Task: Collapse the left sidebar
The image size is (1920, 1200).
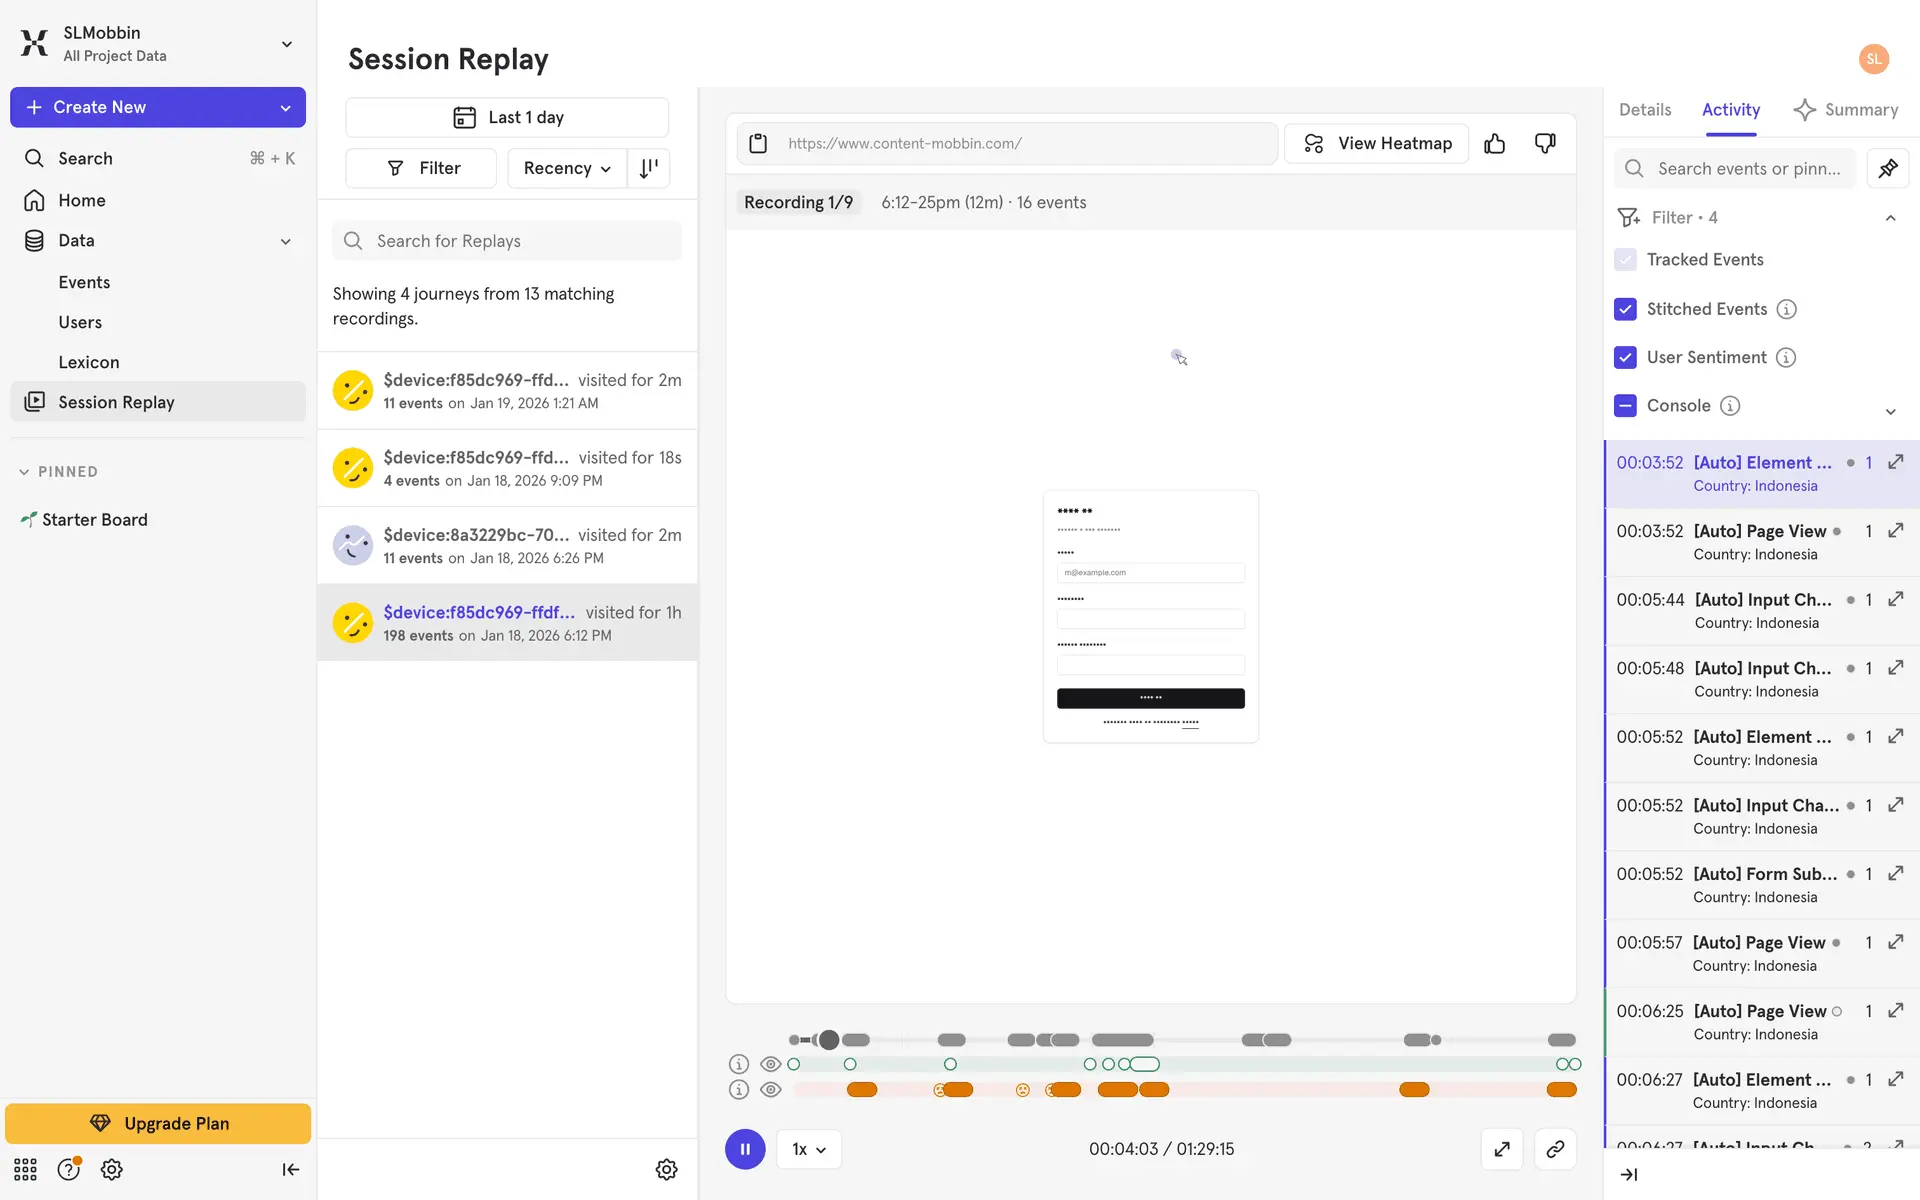Action: [x=290, y=1169]
